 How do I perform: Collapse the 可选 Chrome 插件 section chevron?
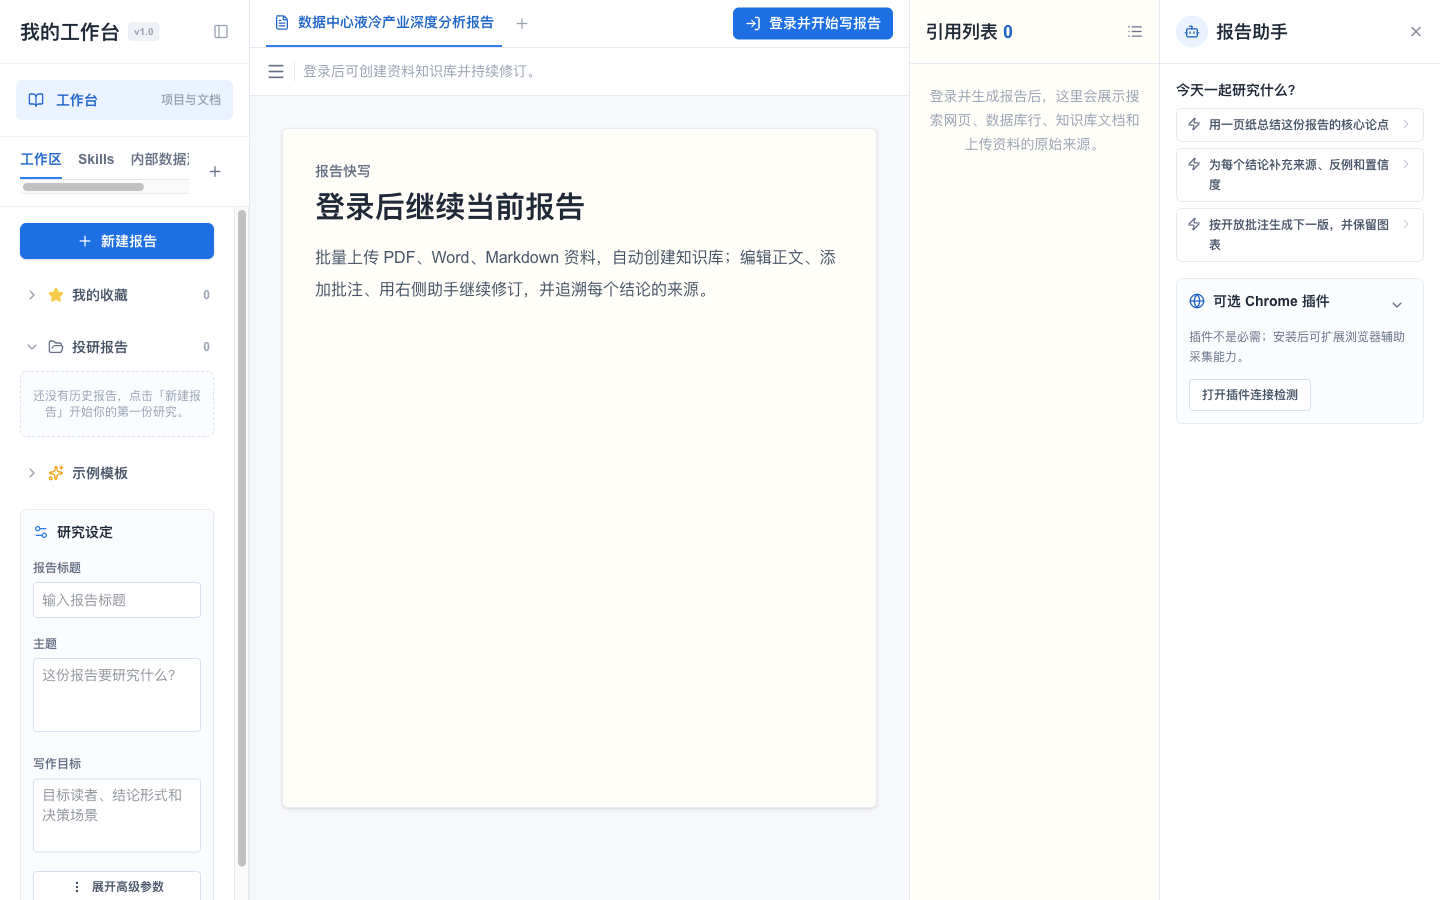coord(1397,305)
